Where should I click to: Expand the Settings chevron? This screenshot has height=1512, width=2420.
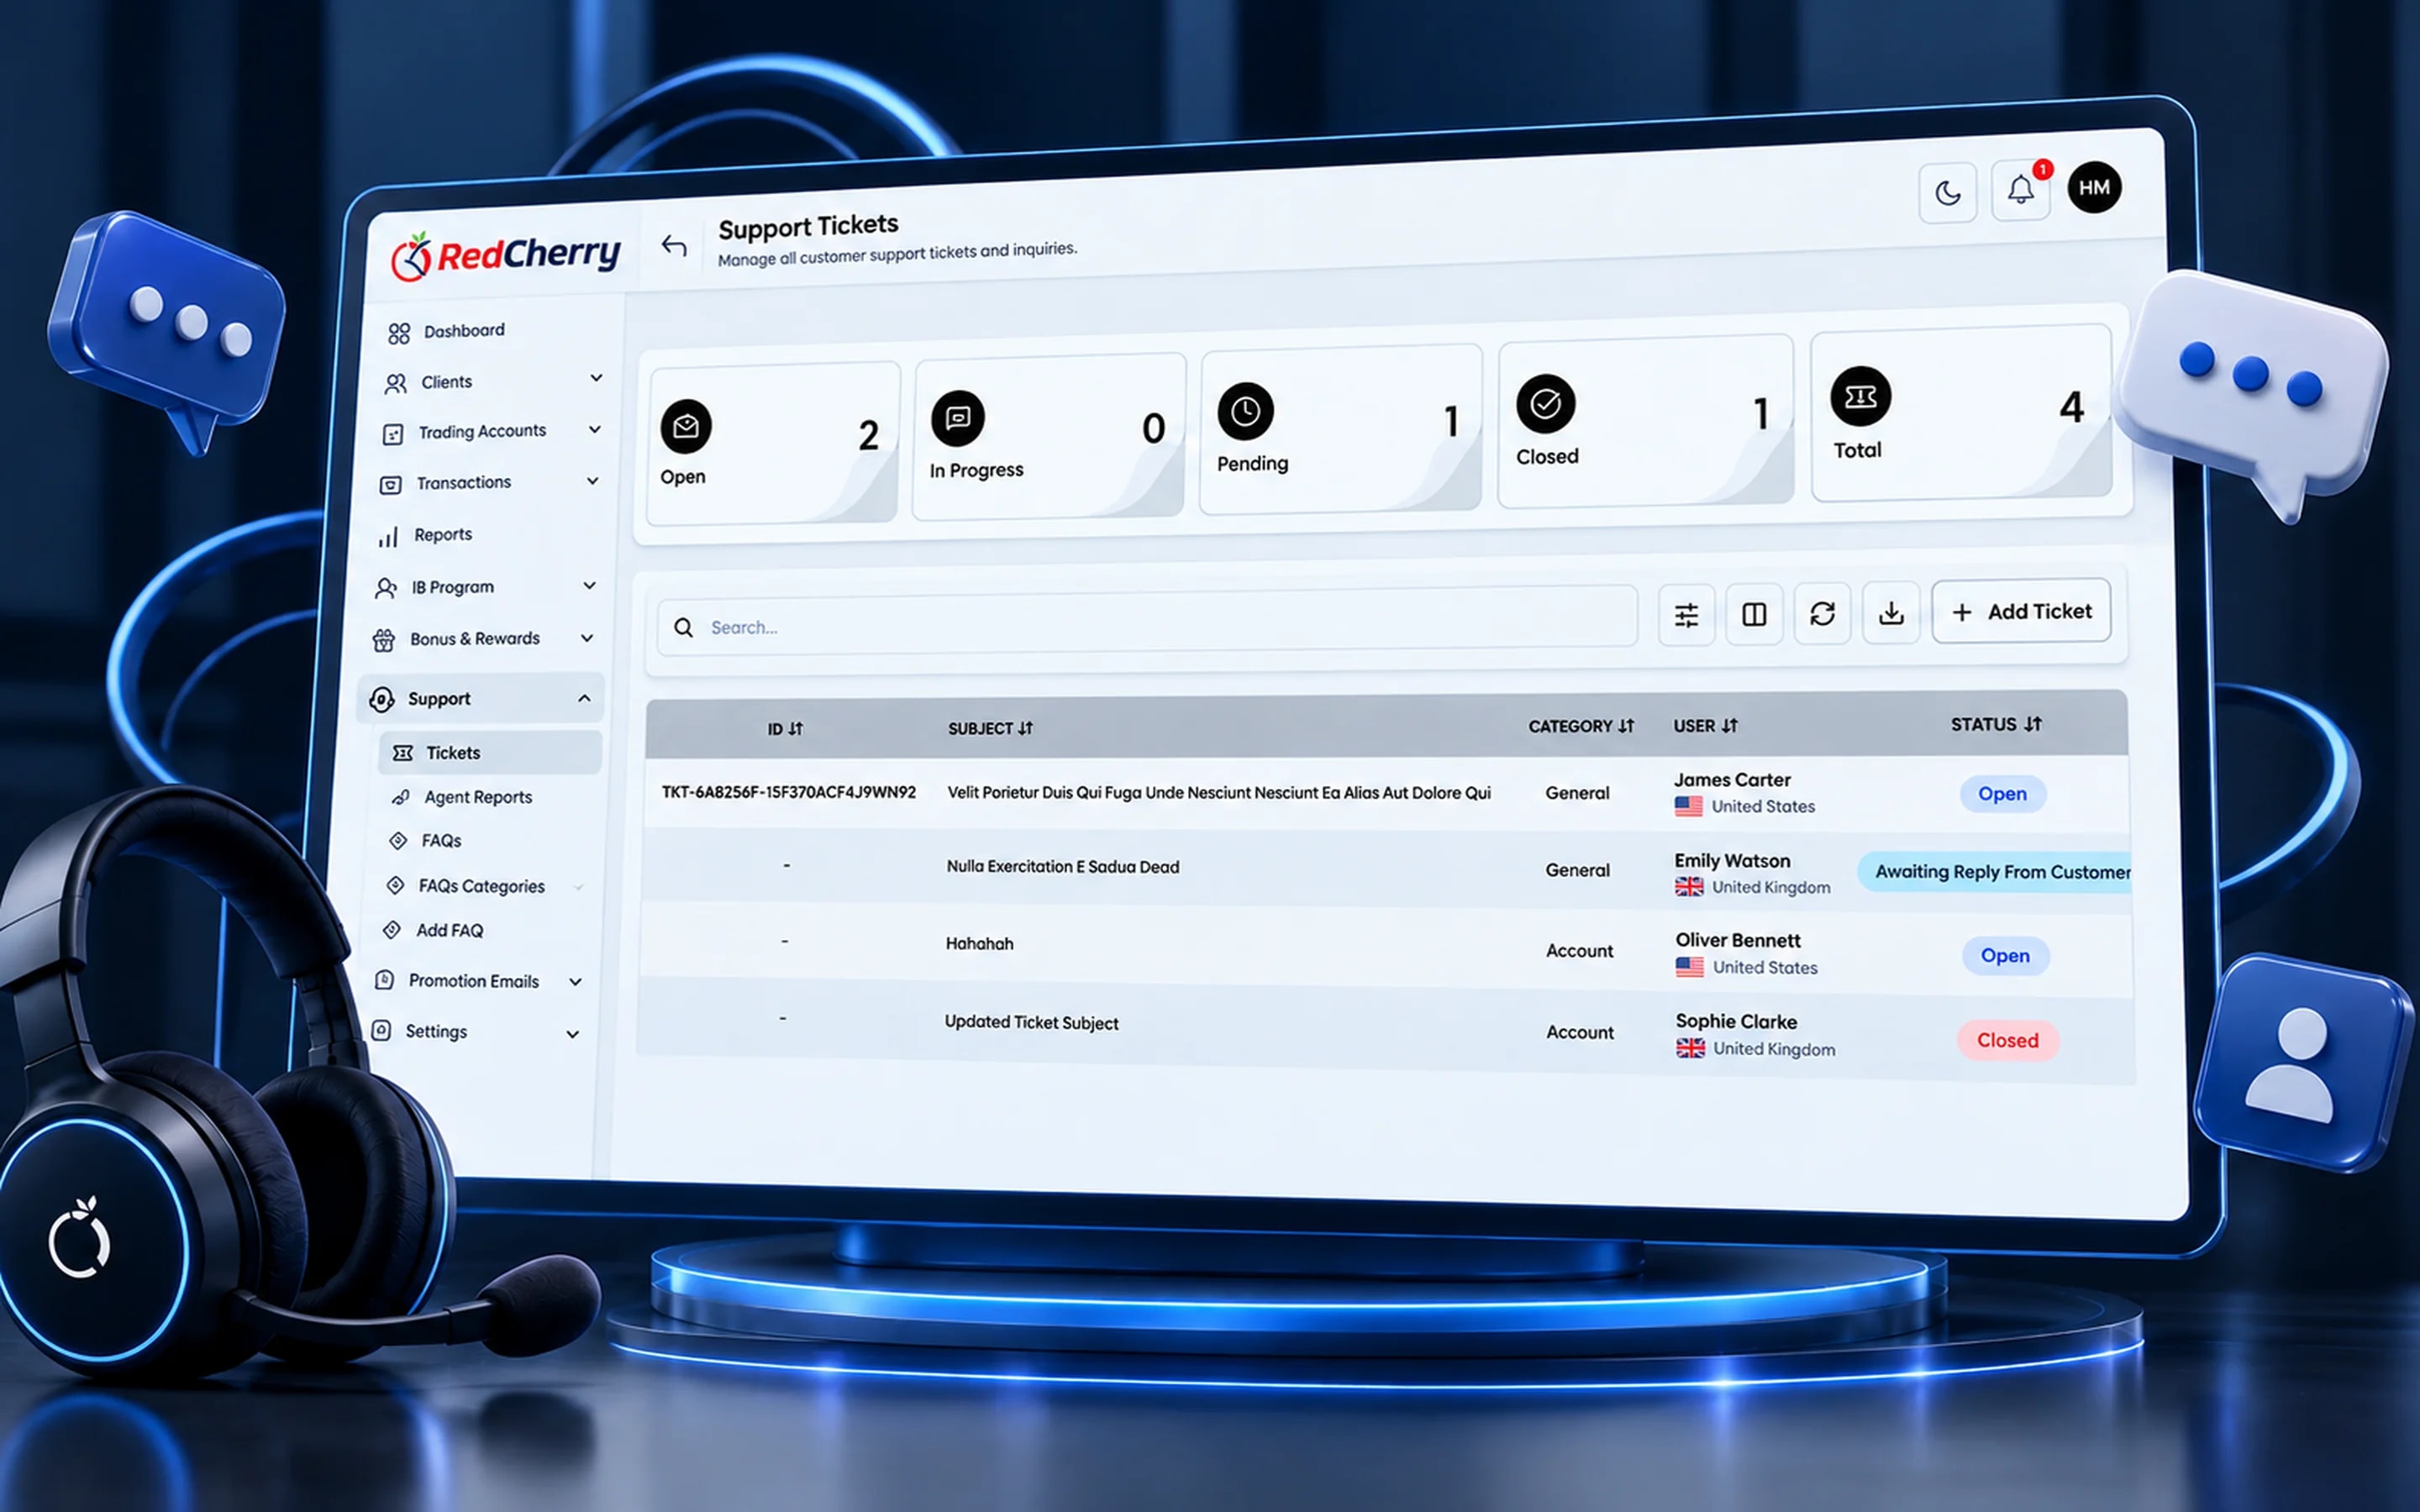pos(573,1034)
